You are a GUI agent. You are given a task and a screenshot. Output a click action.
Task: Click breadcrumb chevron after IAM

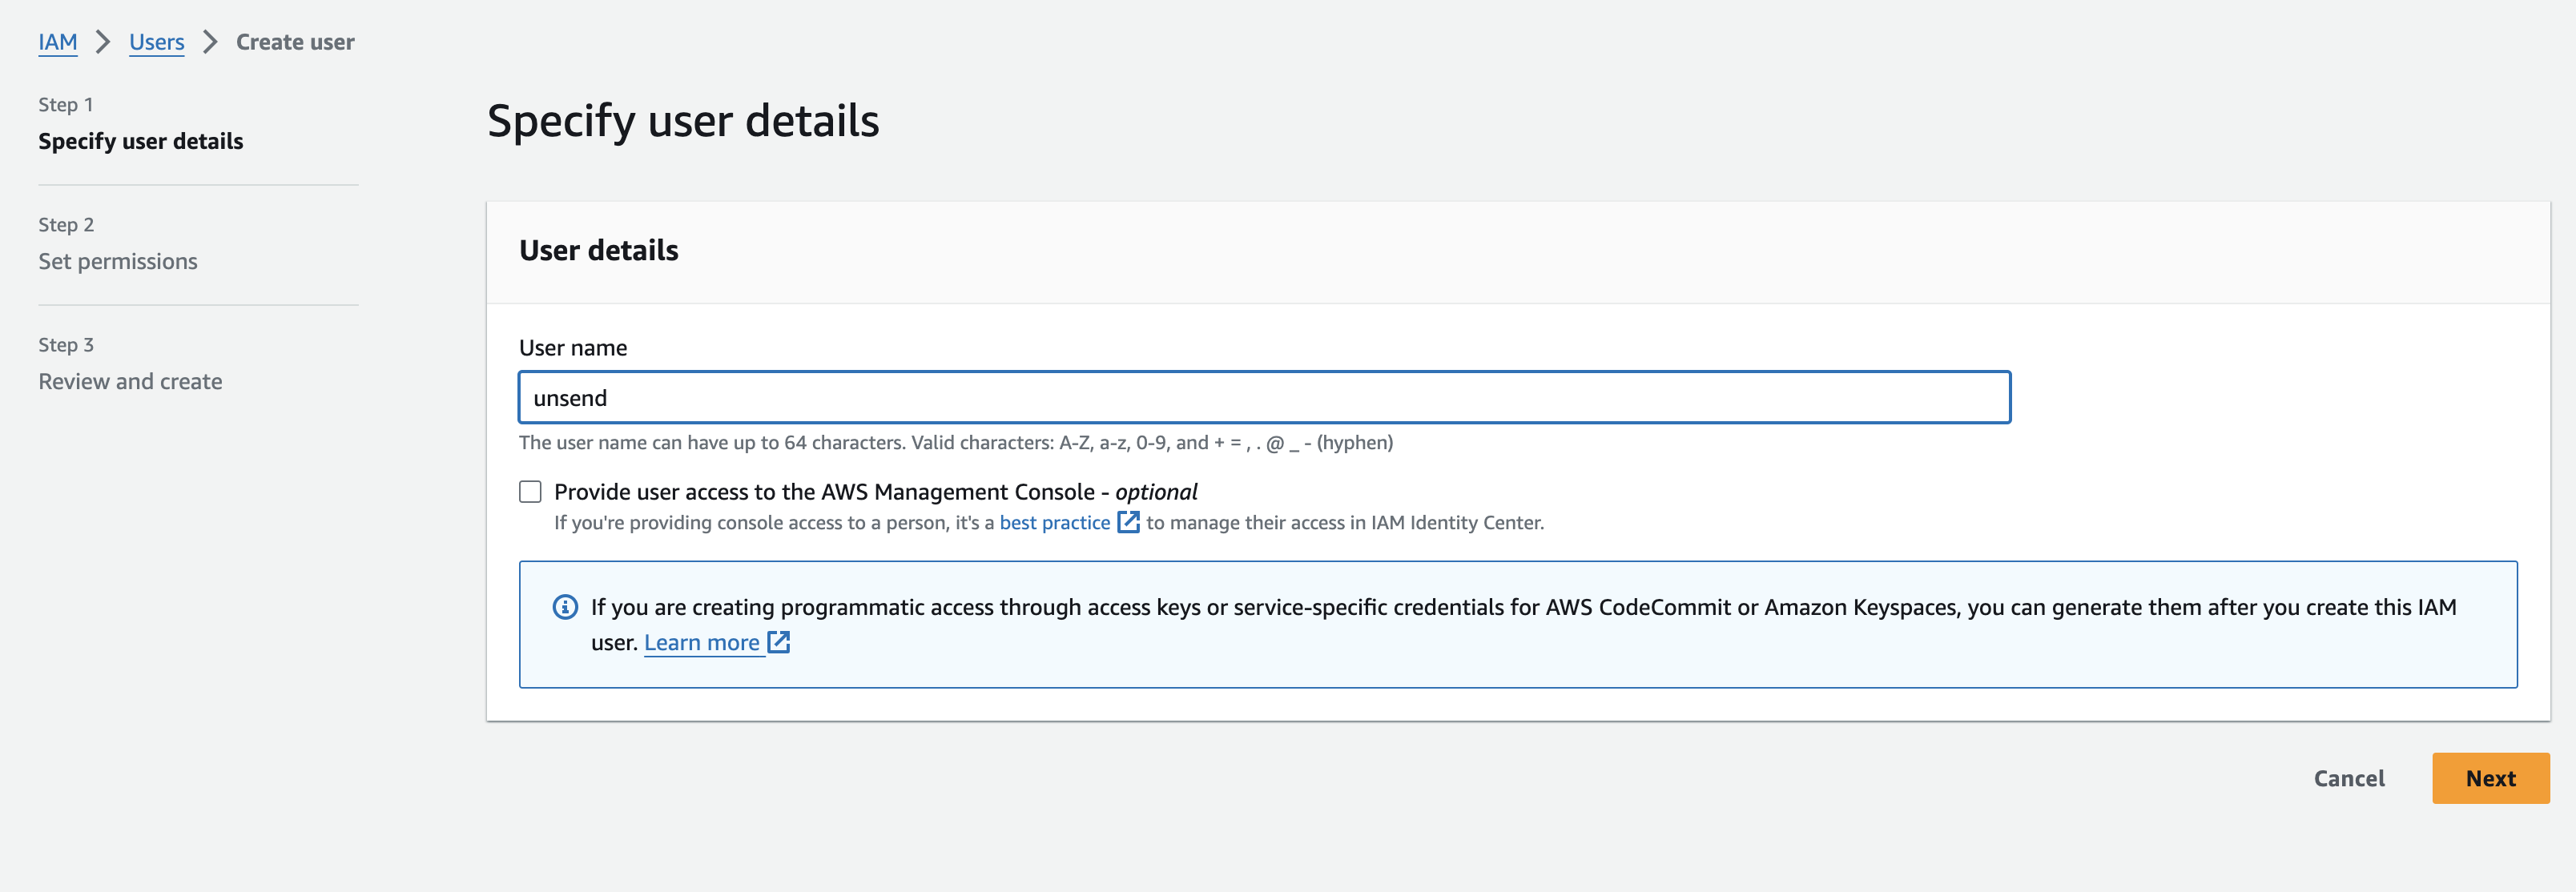pos(103,42)
